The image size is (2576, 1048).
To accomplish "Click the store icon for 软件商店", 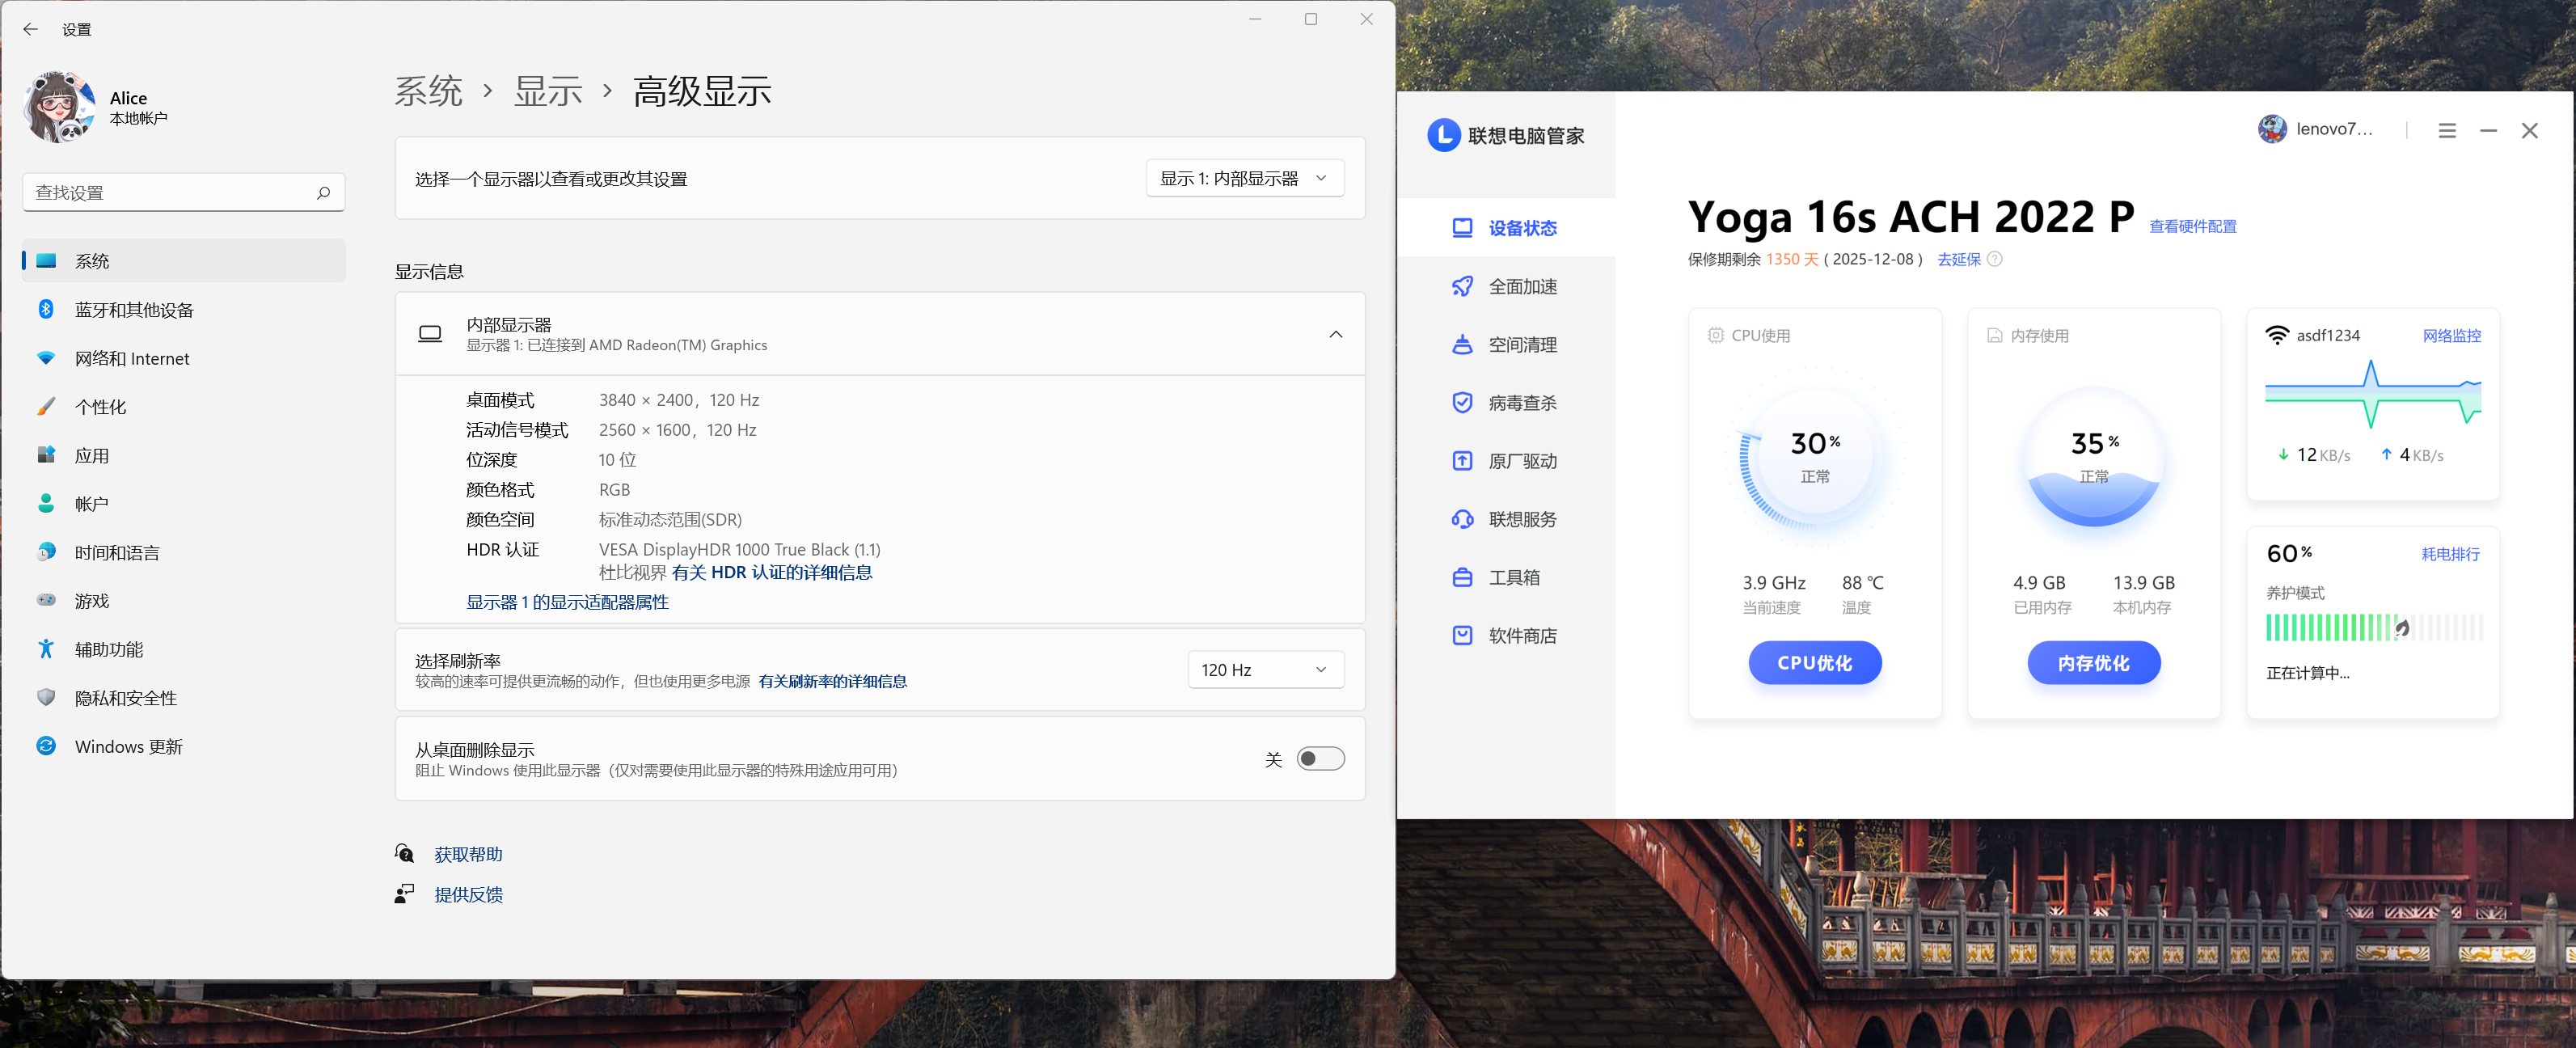I will (1462, 635).
